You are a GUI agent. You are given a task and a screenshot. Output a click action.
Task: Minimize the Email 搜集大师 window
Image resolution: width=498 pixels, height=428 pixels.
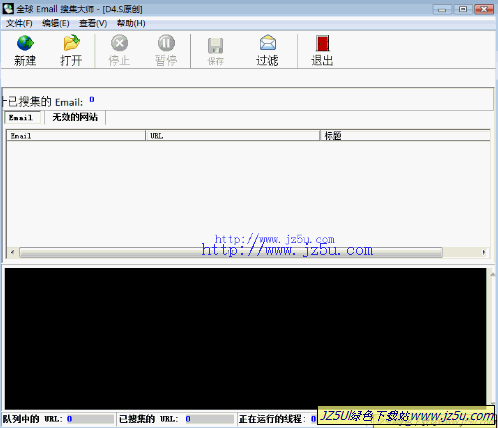click(442, 9)
